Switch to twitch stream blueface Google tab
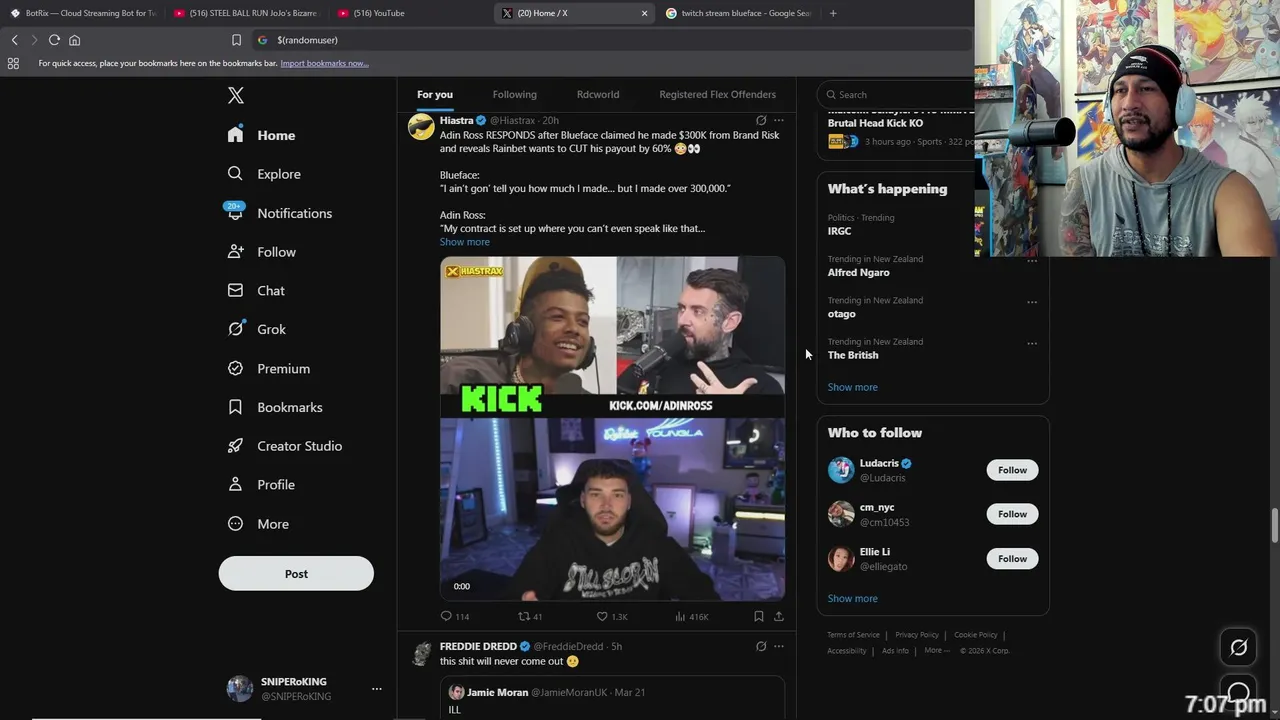Viewport: 1280px width, 720px height. click(738, 13)
